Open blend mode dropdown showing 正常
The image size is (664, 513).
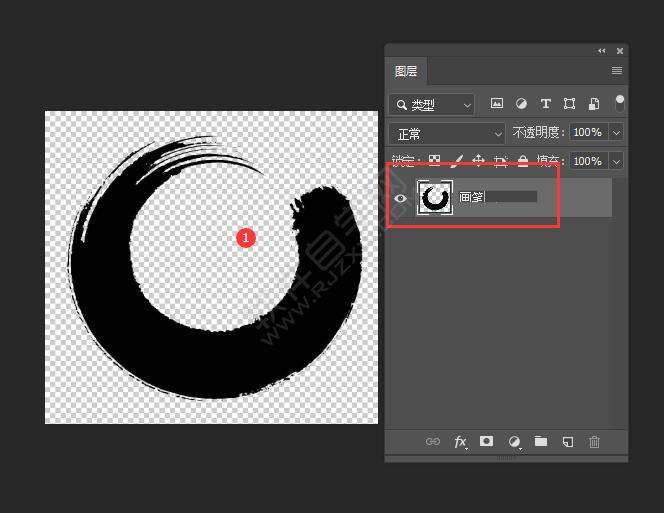click(447, 134)
